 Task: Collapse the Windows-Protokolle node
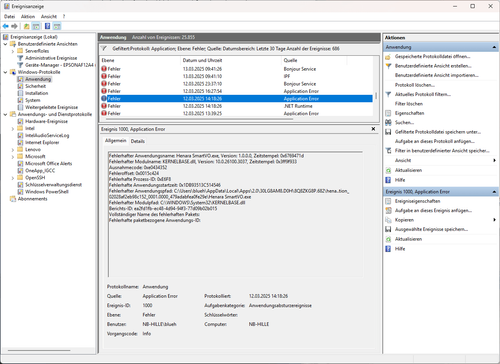(x=5, y=72)
